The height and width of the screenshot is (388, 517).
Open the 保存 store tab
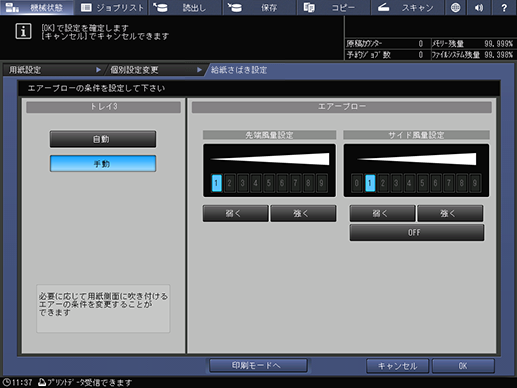pyautogui.click(x=260, y=7)
